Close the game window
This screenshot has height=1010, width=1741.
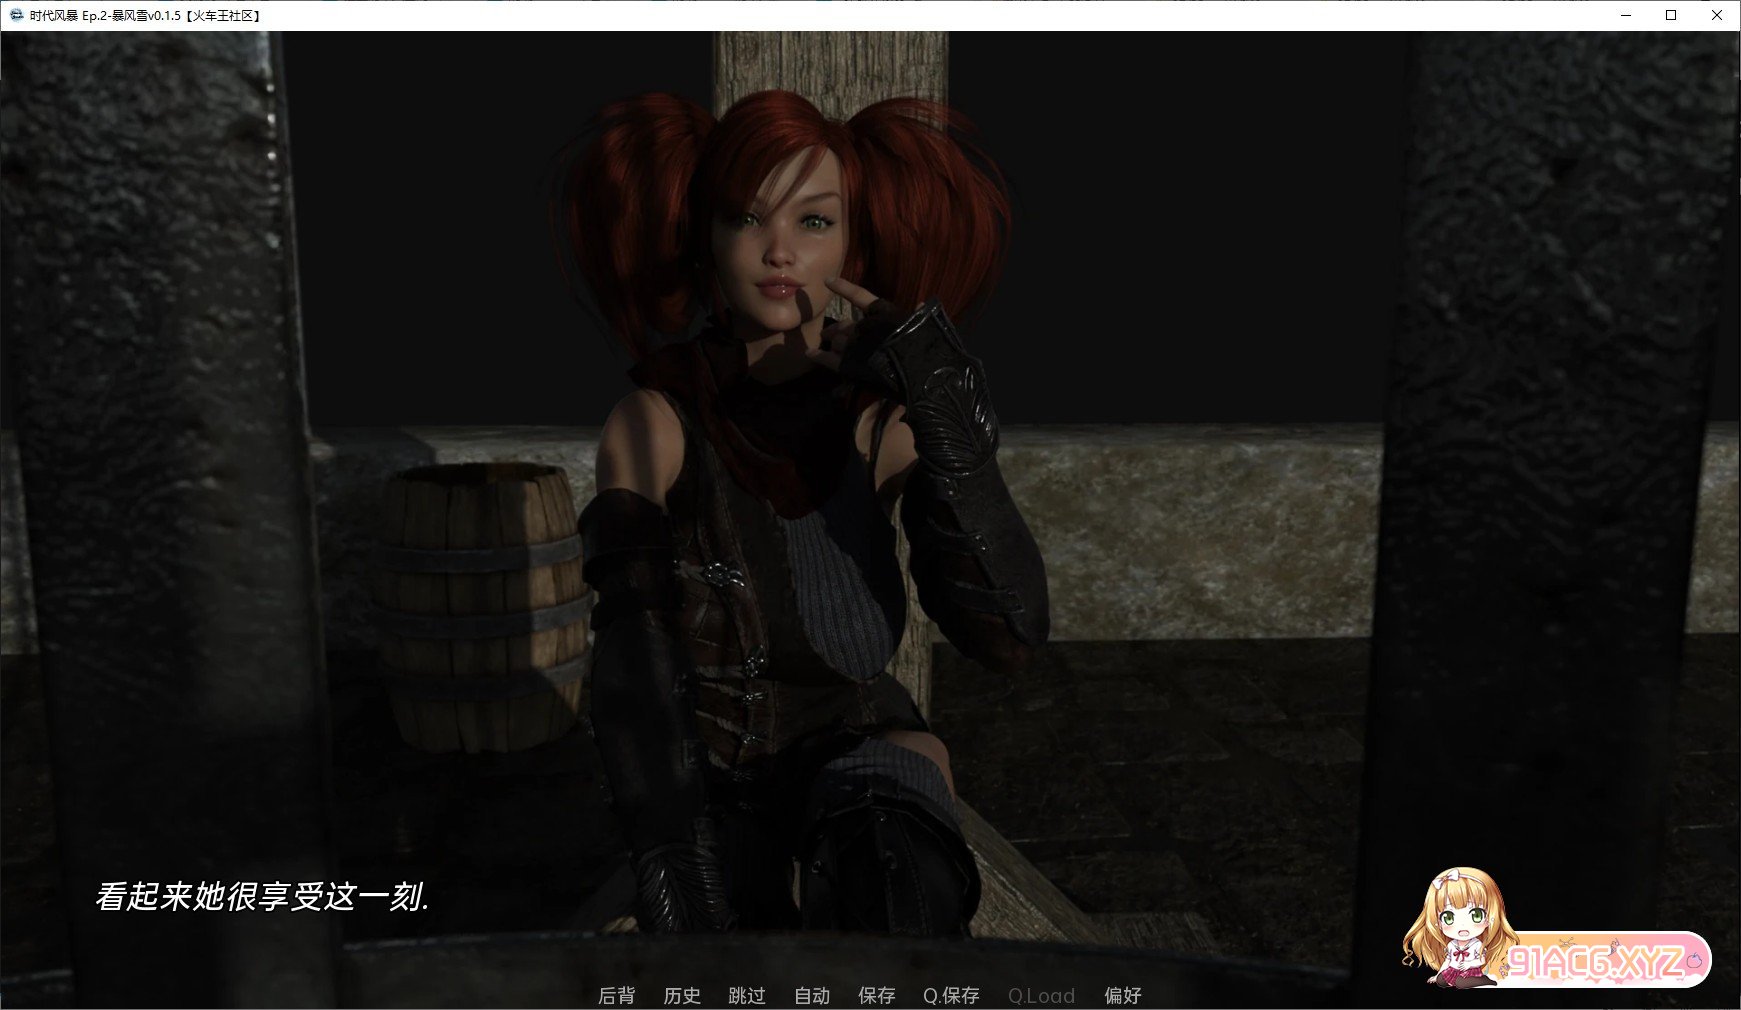(x=1717, y=15)
